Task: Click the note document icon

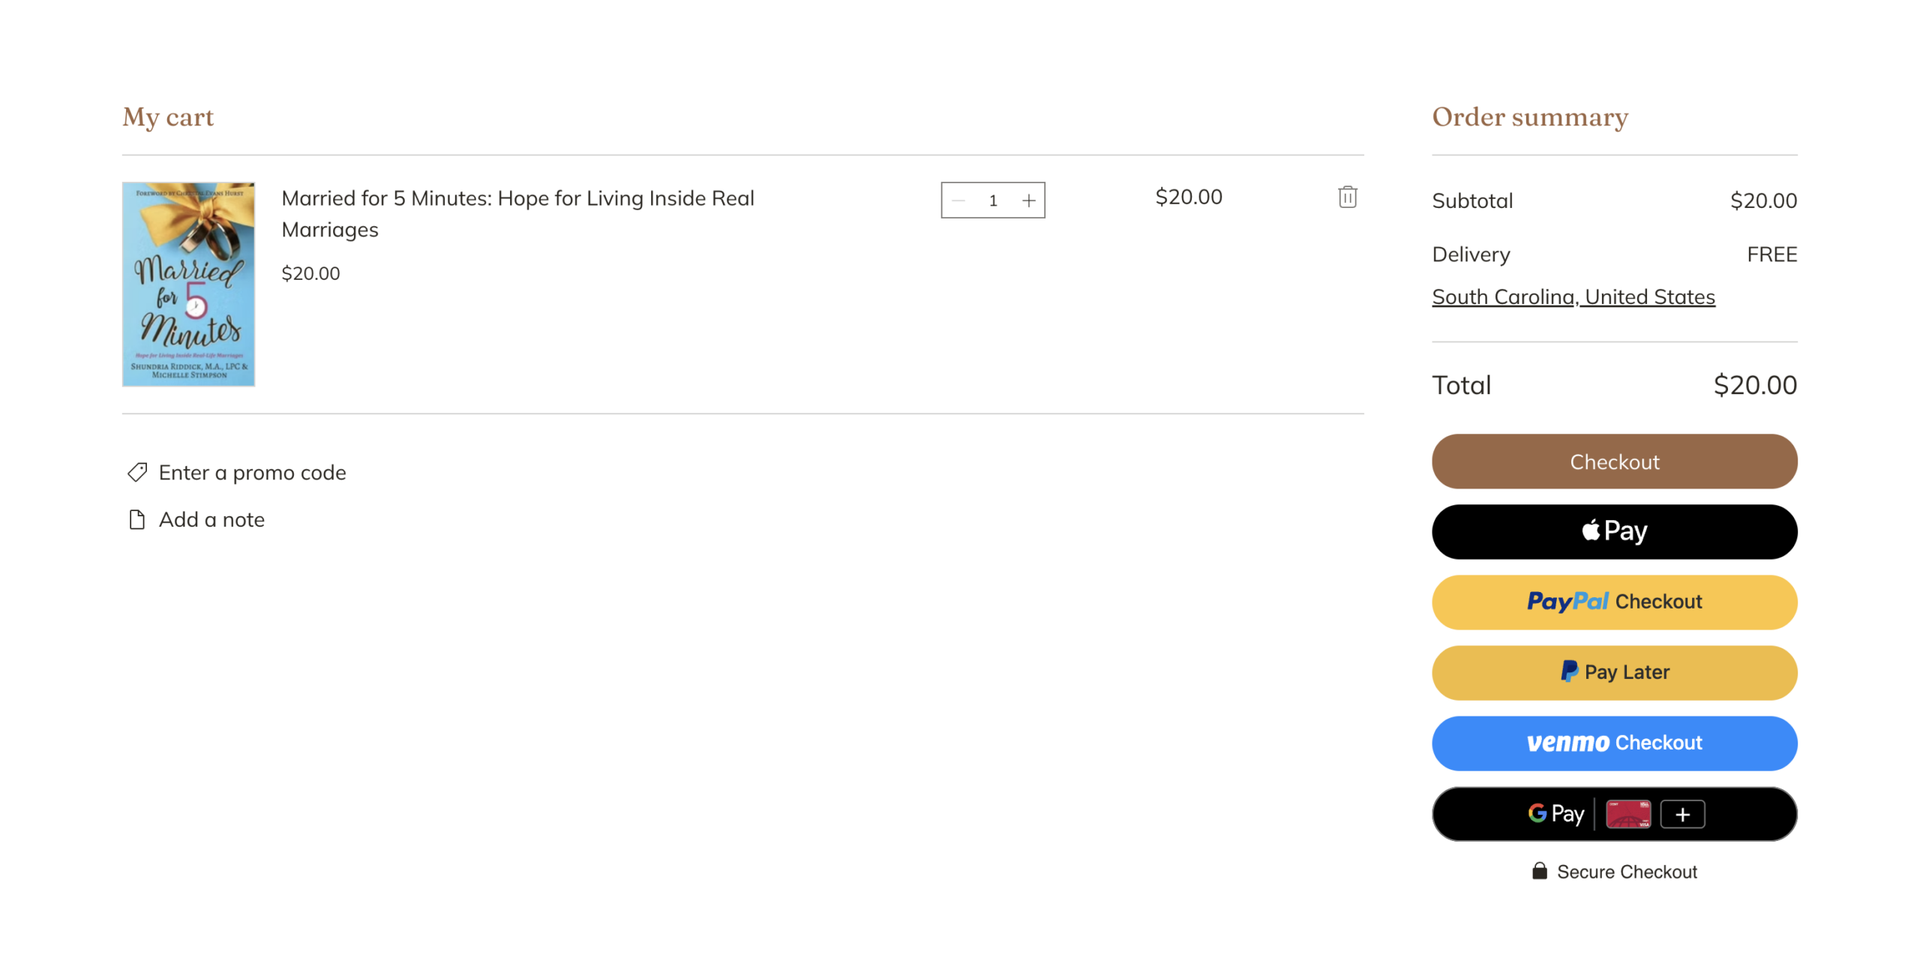Action: pos(137,520)
